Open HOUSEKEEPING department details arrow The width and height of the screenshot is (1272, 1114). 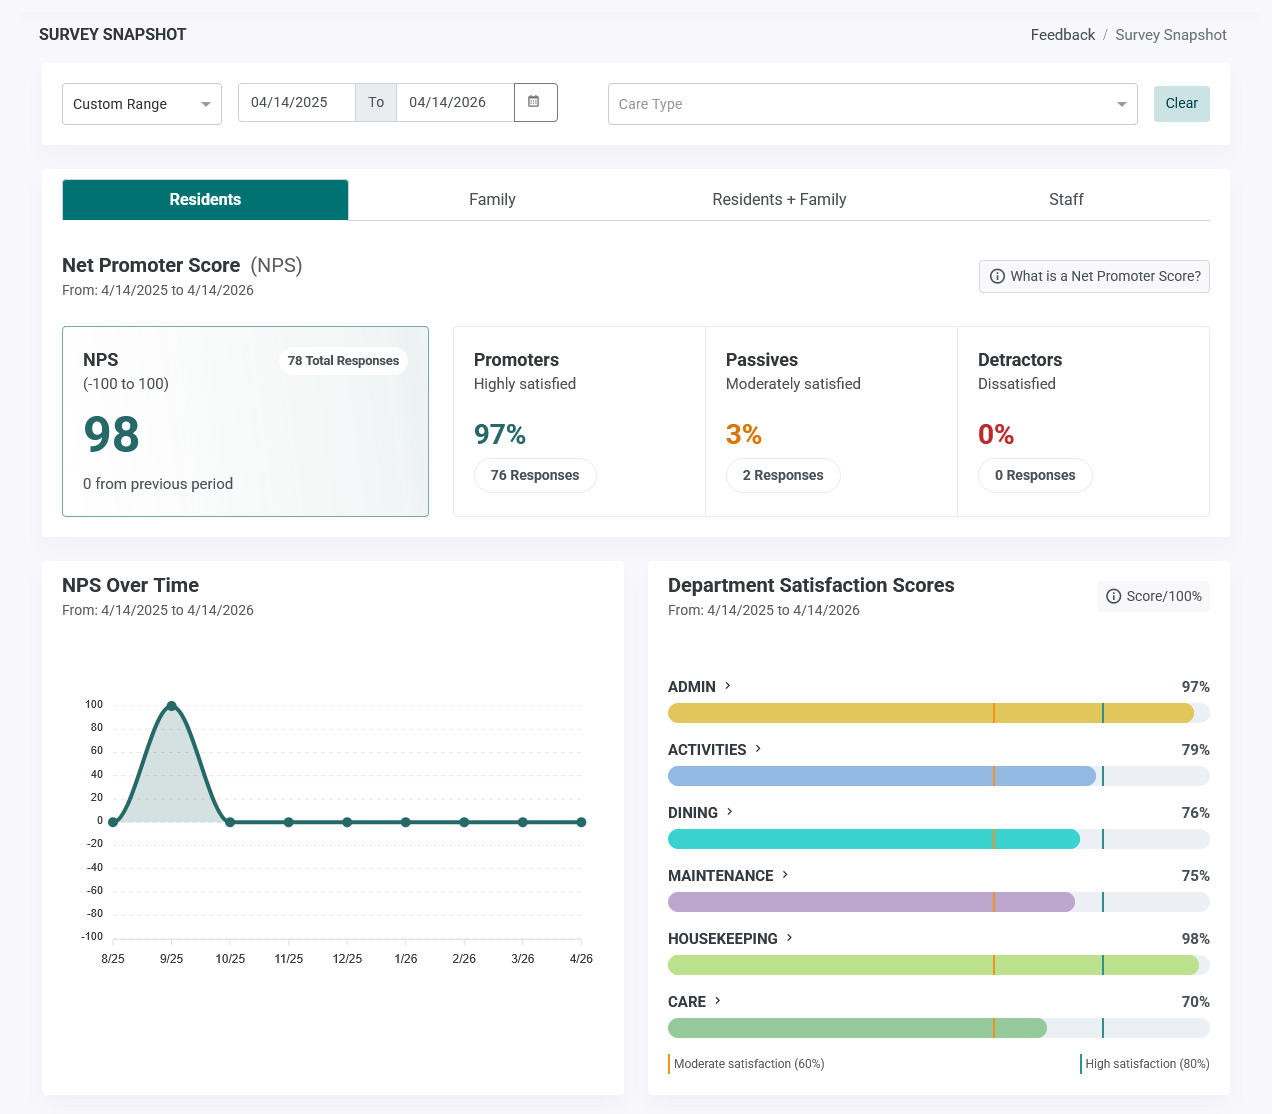pyautogui.click(x=789, y=938)
